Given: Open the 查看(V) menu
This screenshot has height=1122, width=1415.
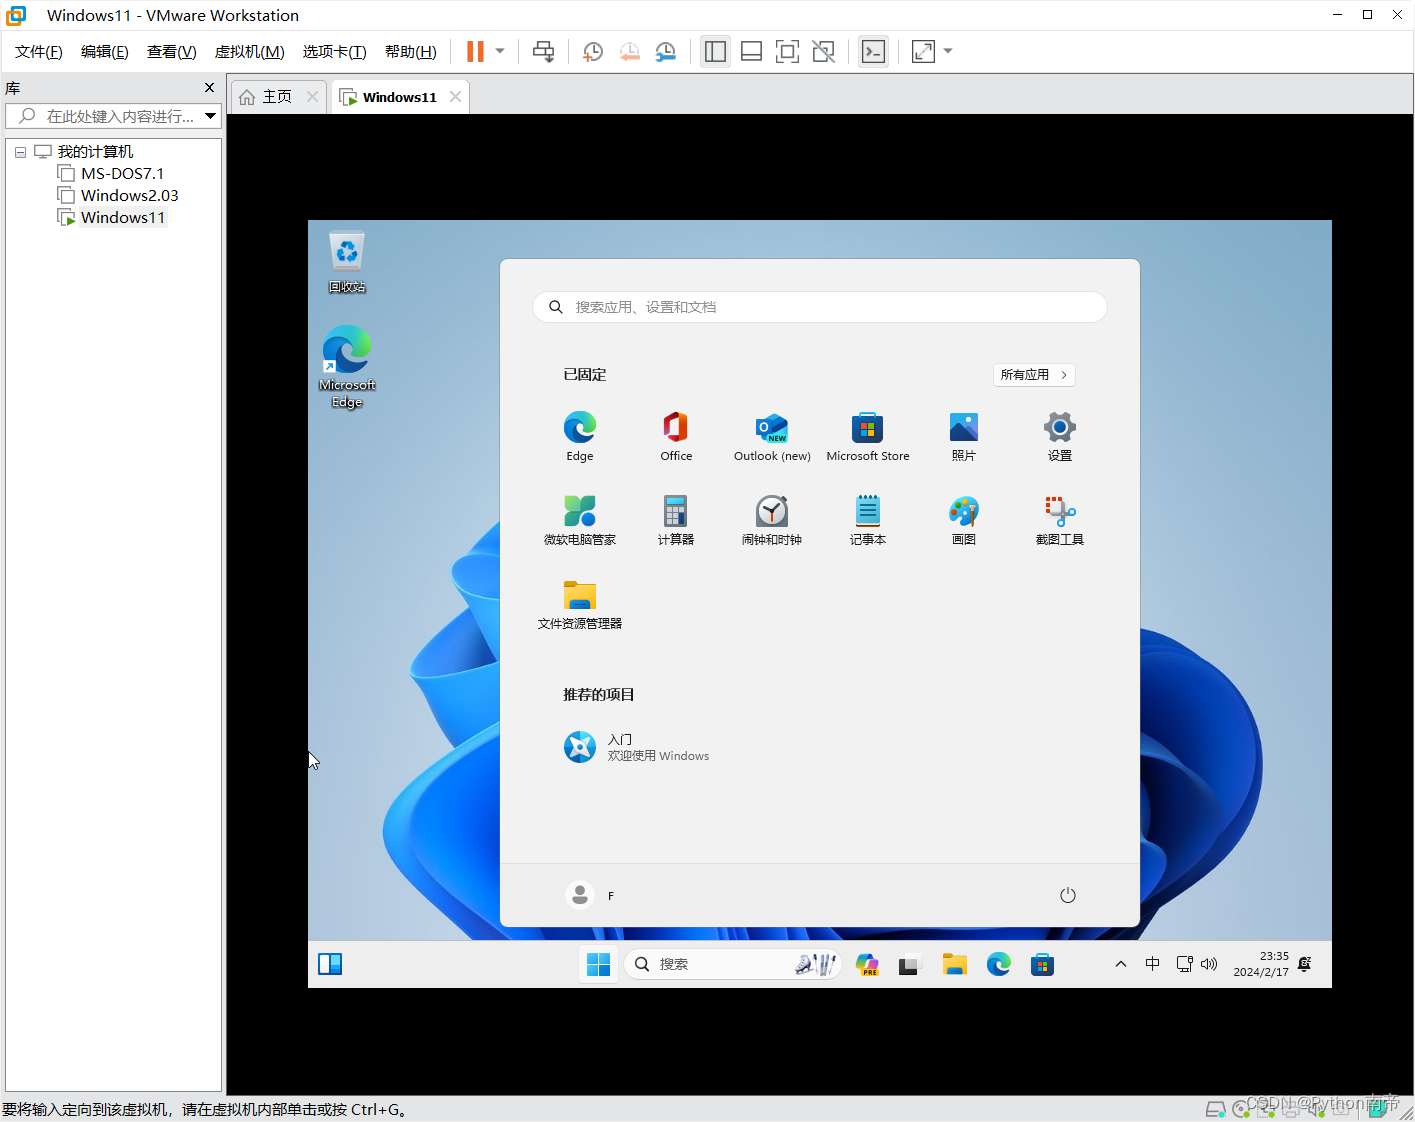Looking at the screenshot, I should [x=172, y=52].
